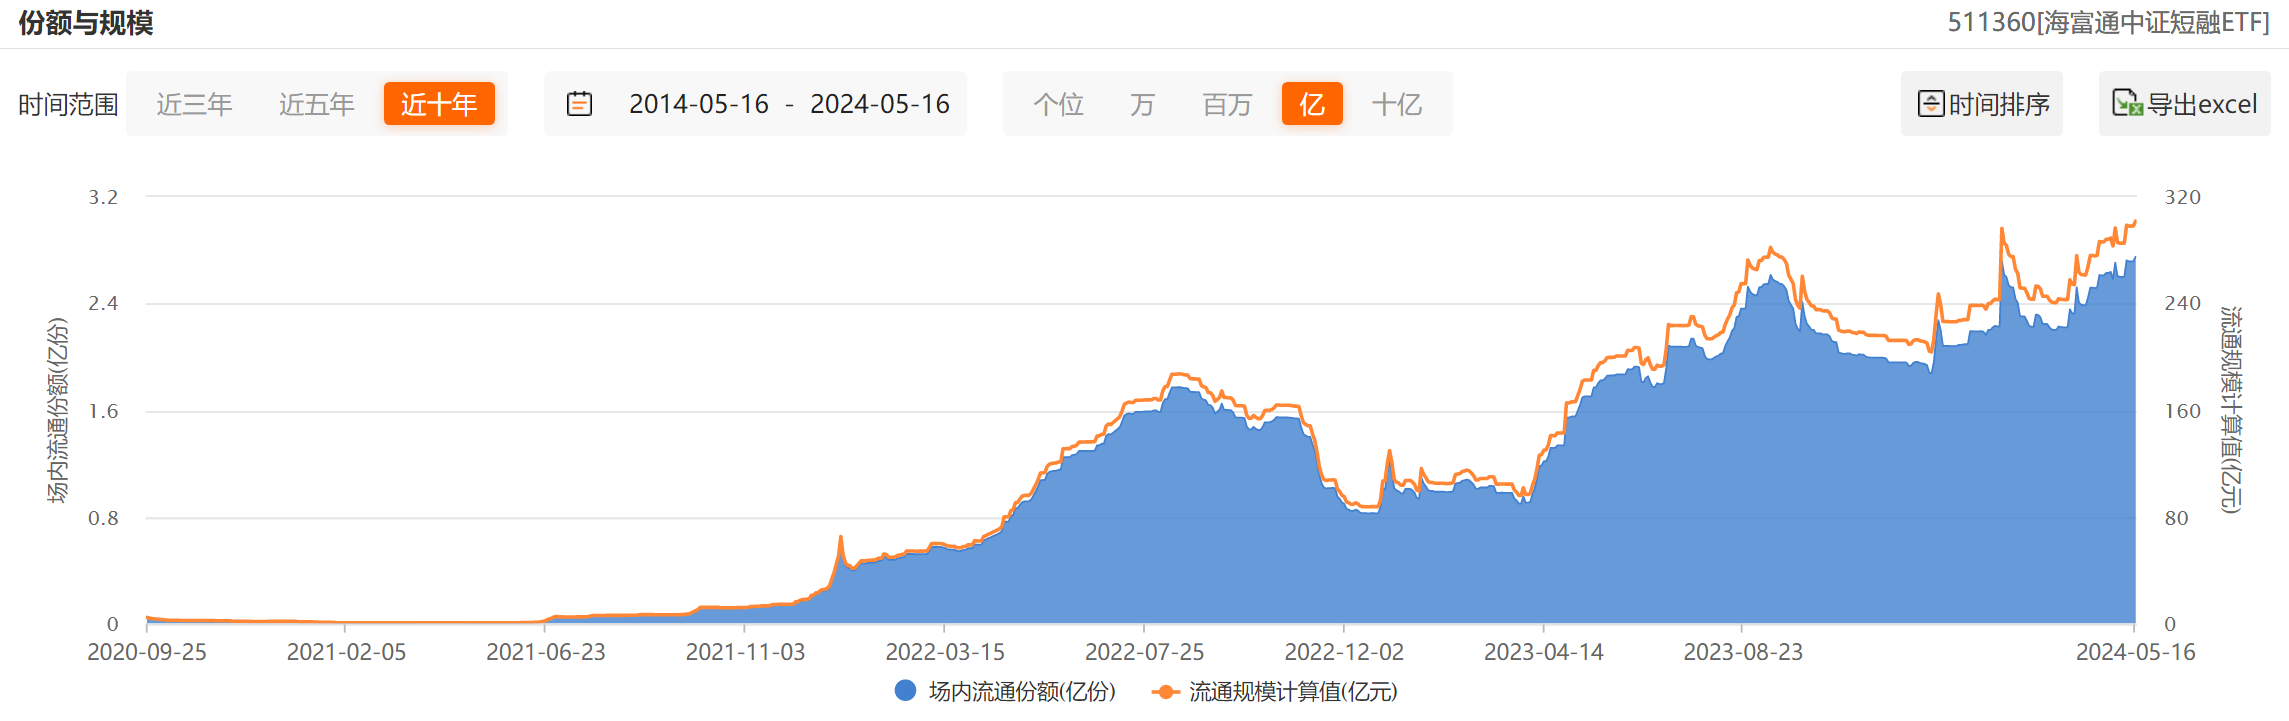Click x-axis label 2024-05-16
Viewport: 2289px width, 721px height.
click(x=2135, y=652)
